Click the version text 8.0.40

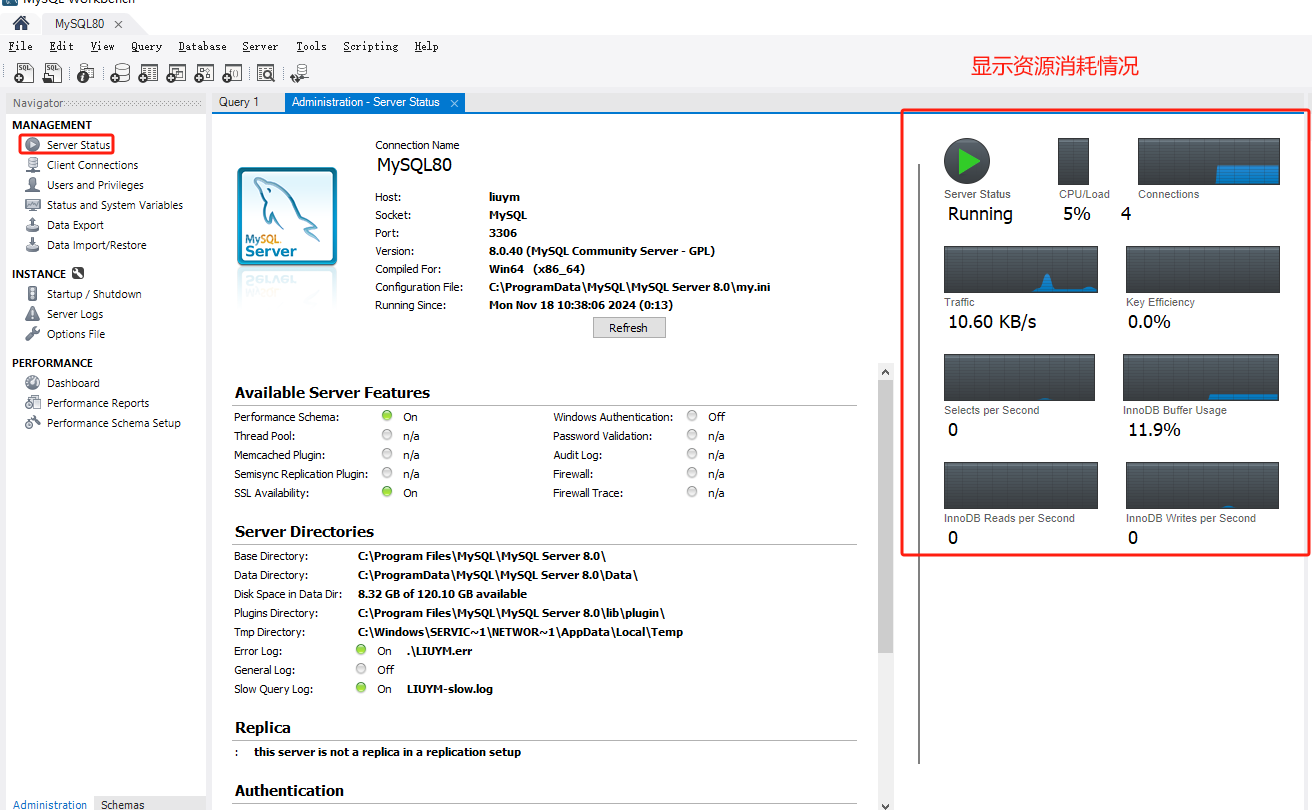coord(602,251)
